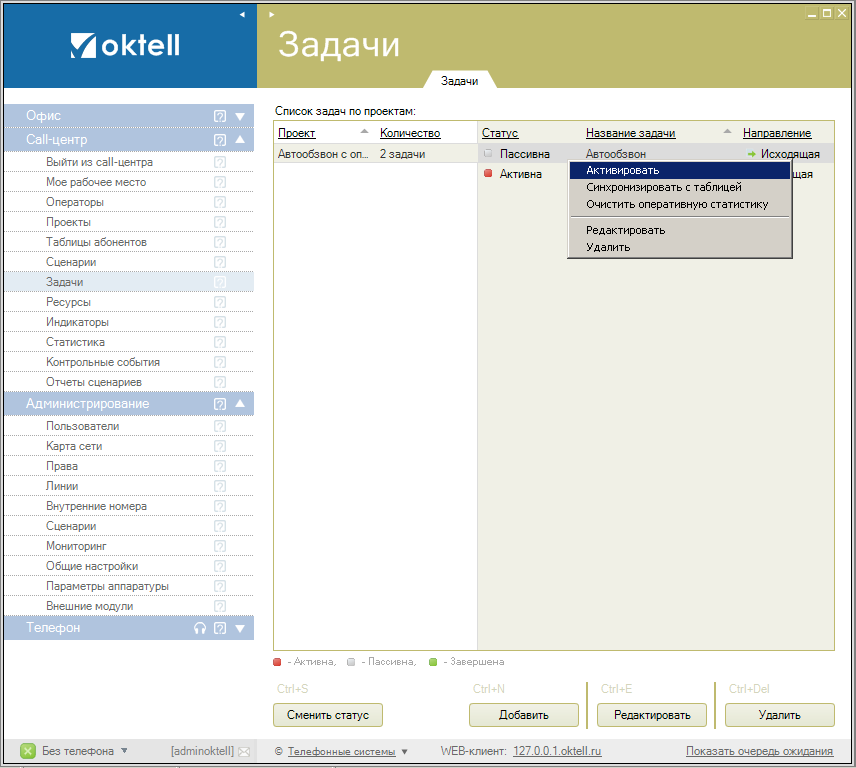The width and height of the screenshot is (856, 768).
Task: Open the Без телефона dropdown arrow
Action: (124, 751)
